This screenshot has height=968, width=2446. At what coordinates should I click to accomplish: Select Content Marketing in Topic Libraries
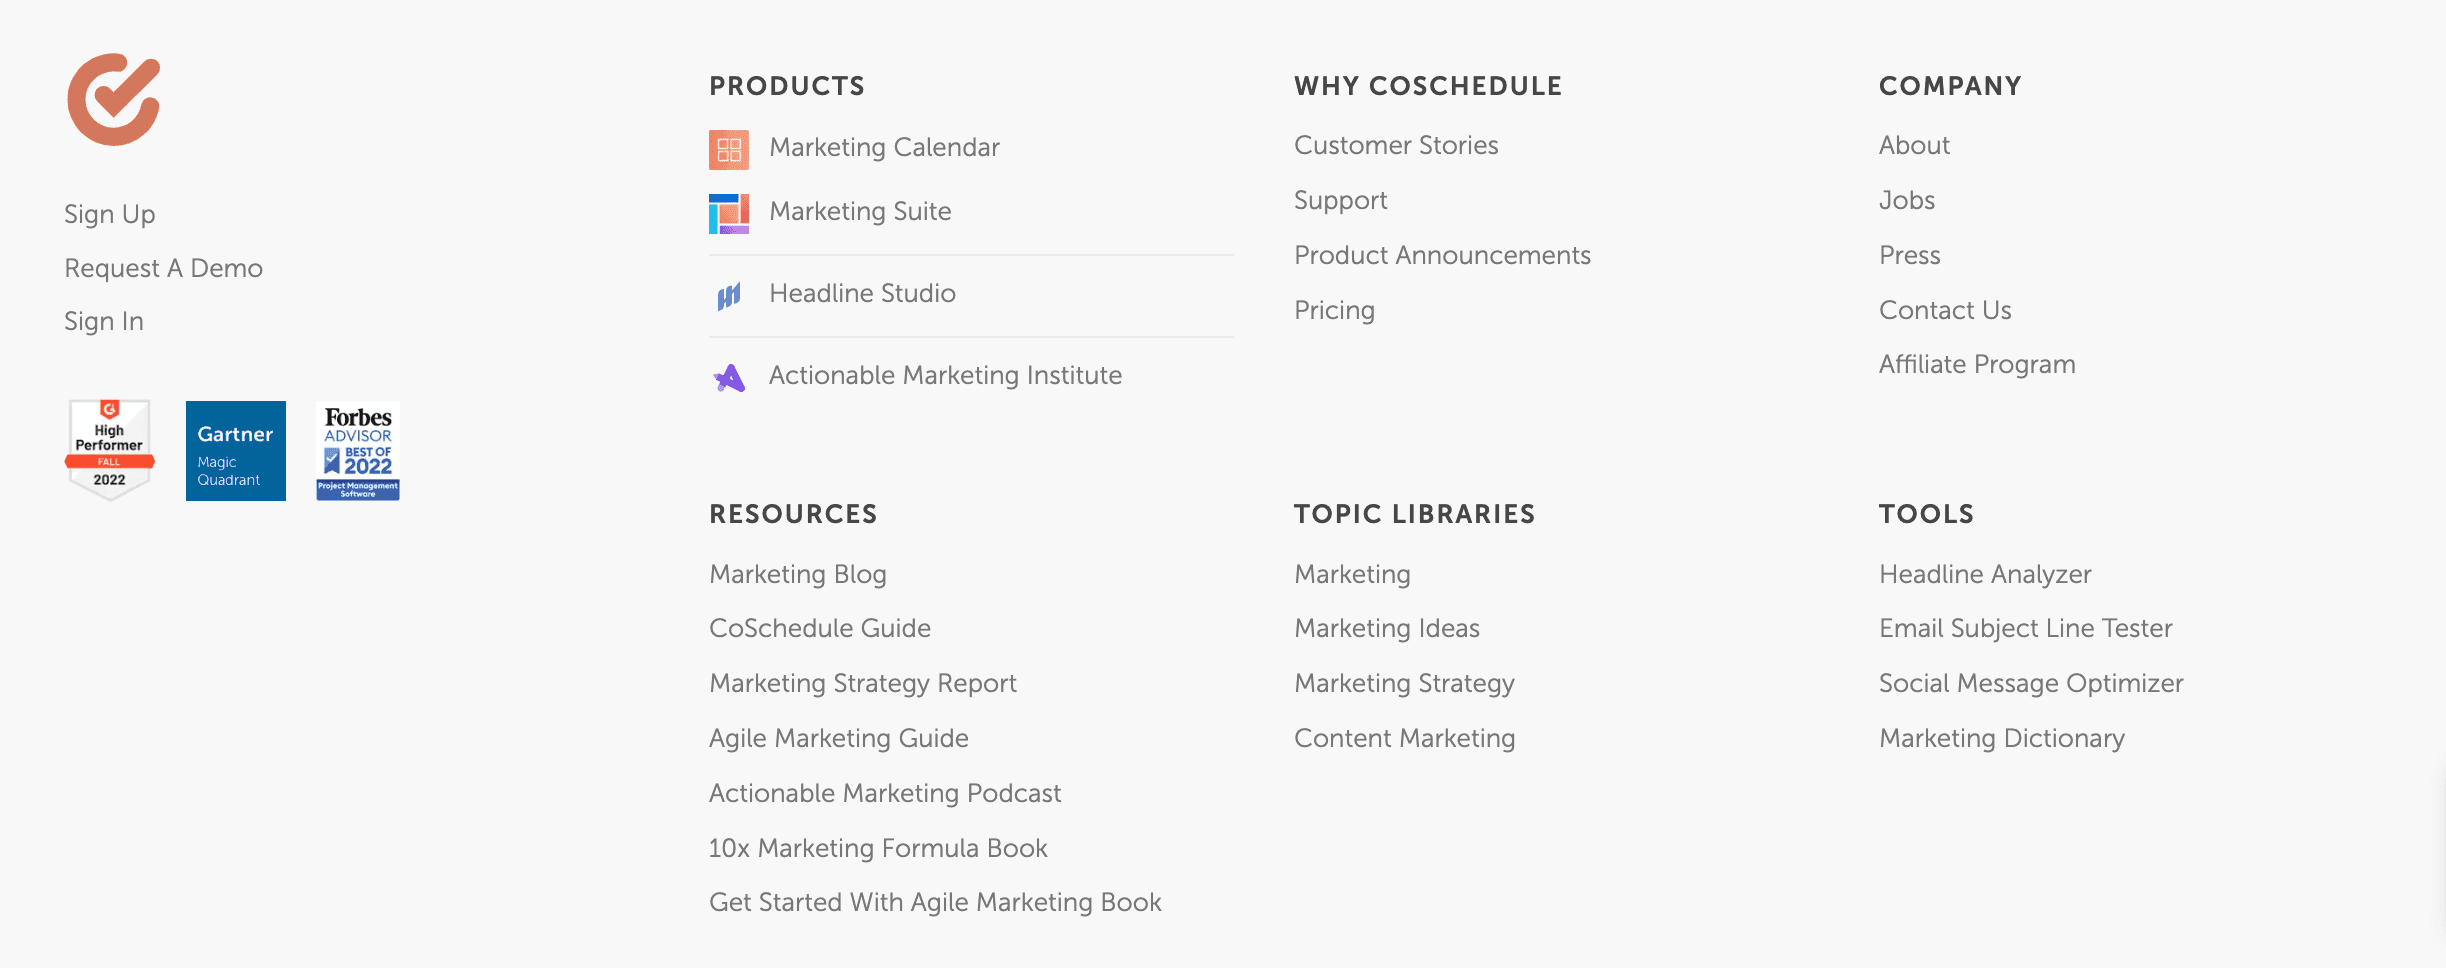(1404, 738)
